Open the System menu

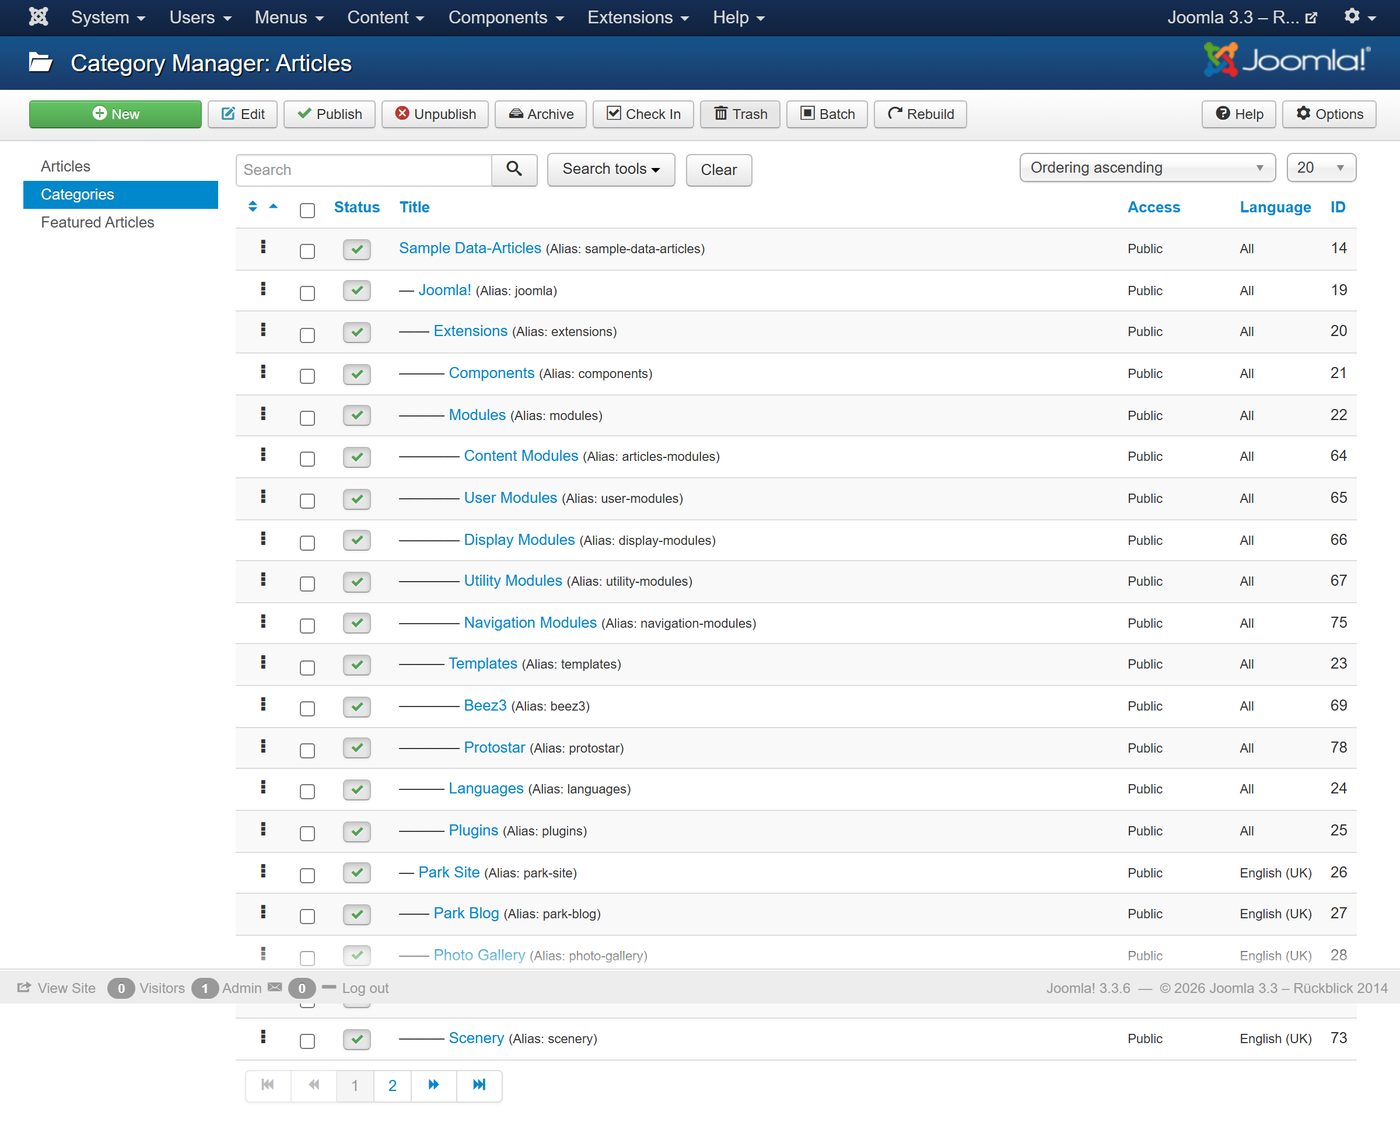click(x=108, y=17)
